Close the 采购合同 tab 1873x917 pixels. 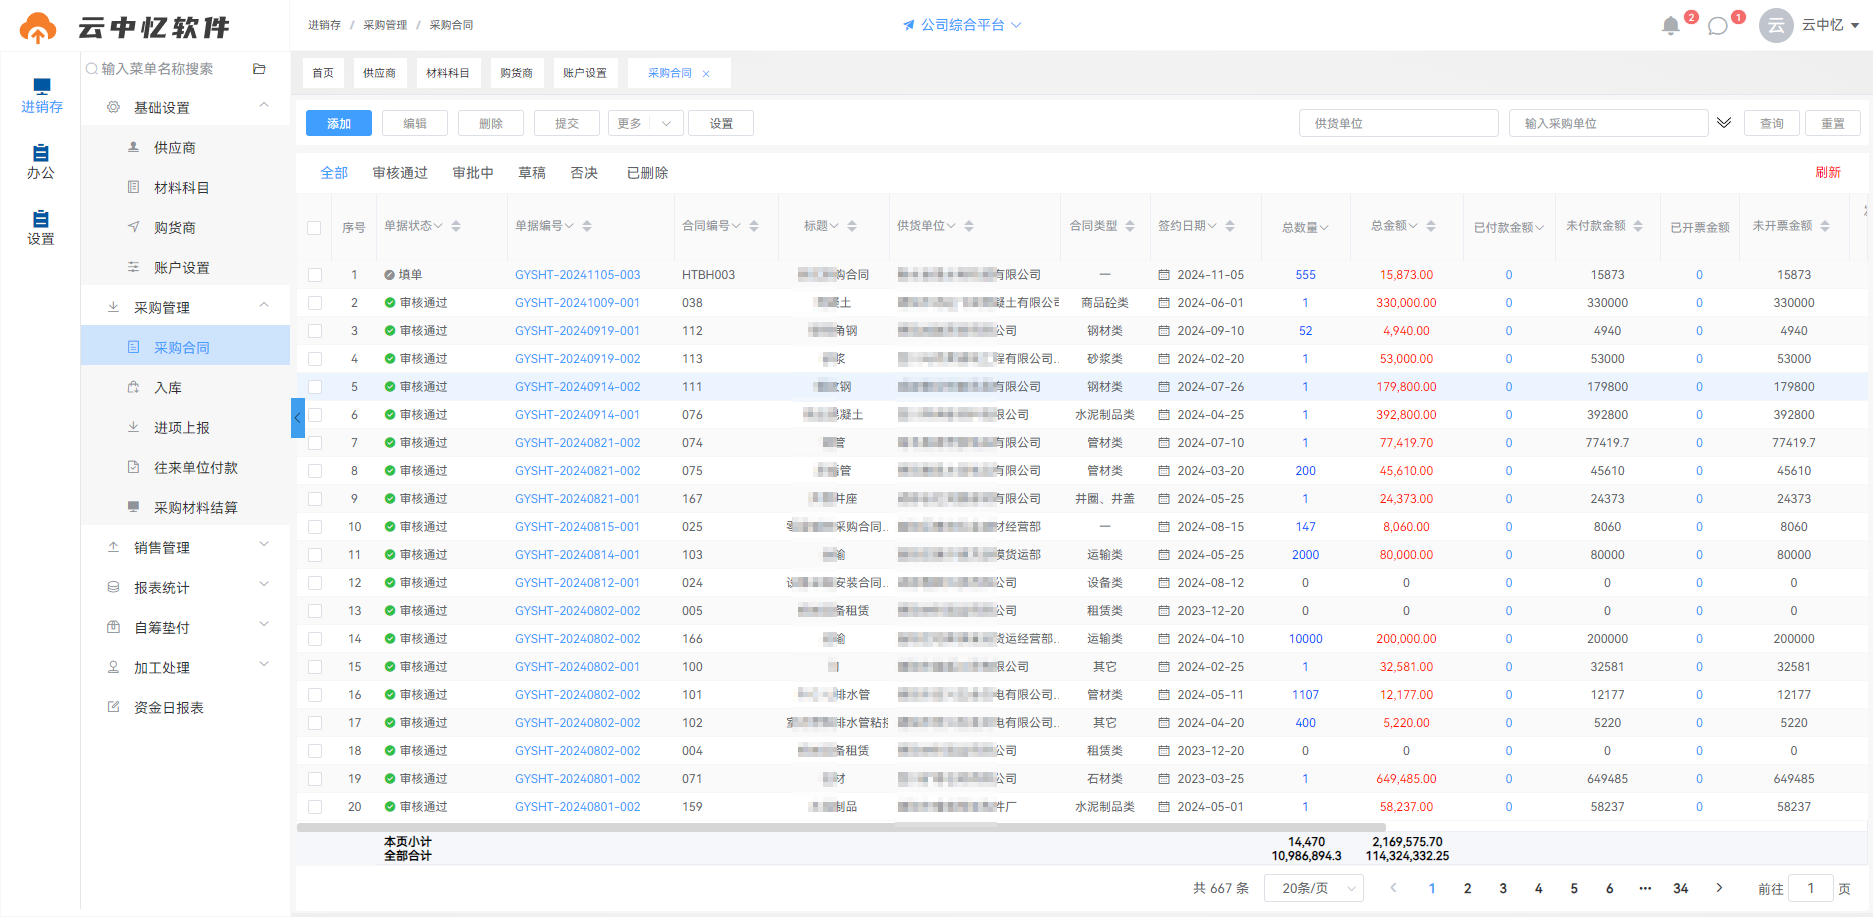(706, 74)
